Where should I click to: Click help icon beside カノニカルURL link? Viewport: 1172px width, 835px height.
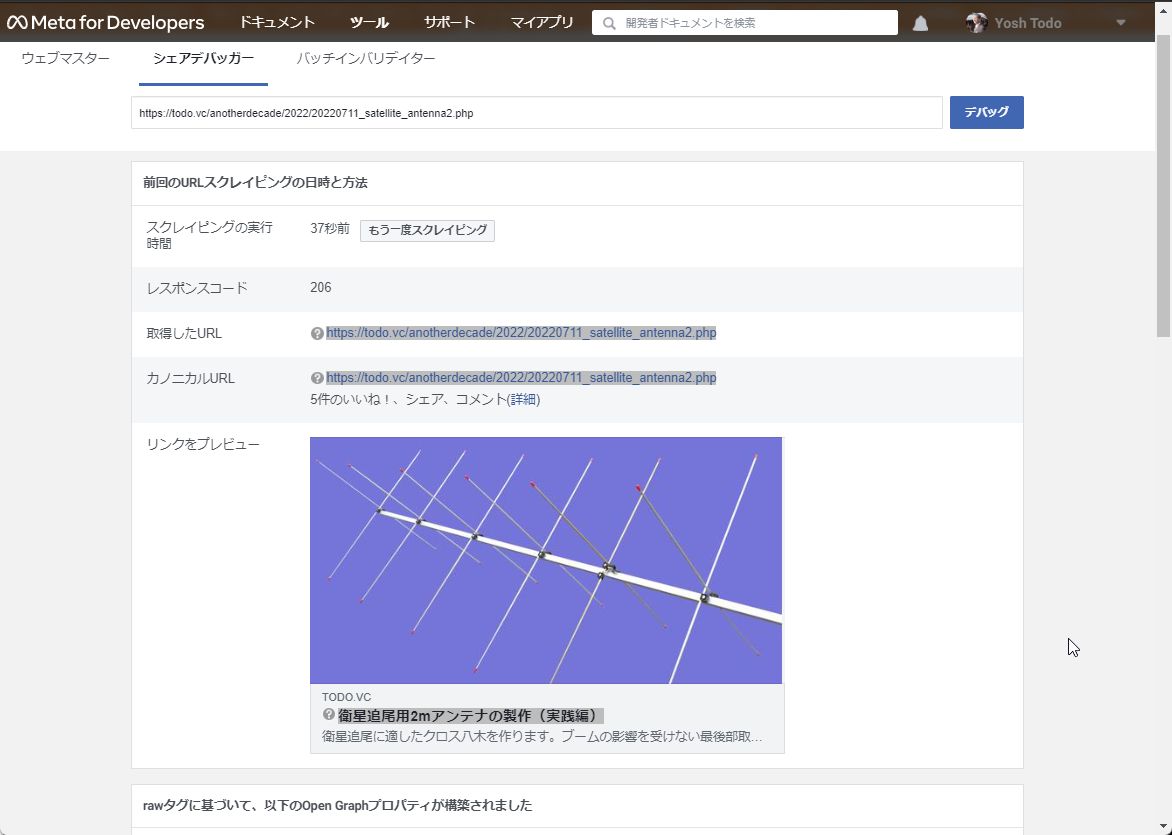[317, 379]
